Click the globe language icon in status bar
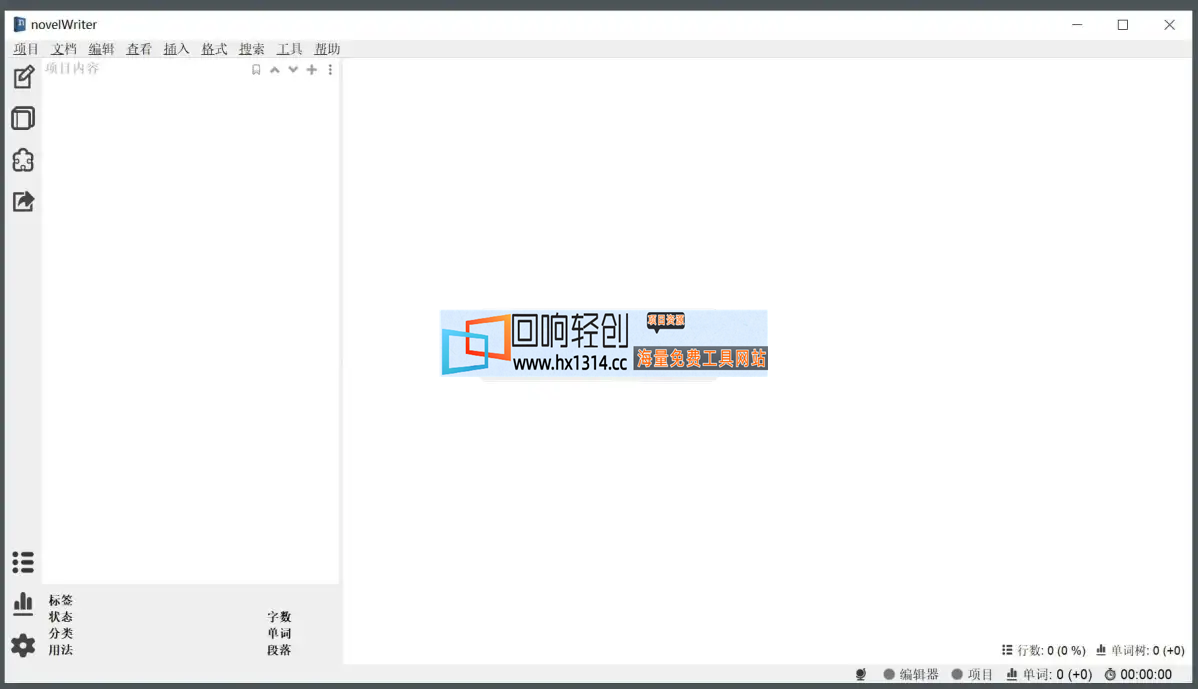The height and width of the screenshot is (689, 1198). pyautogui.click(x=861, y=674)
